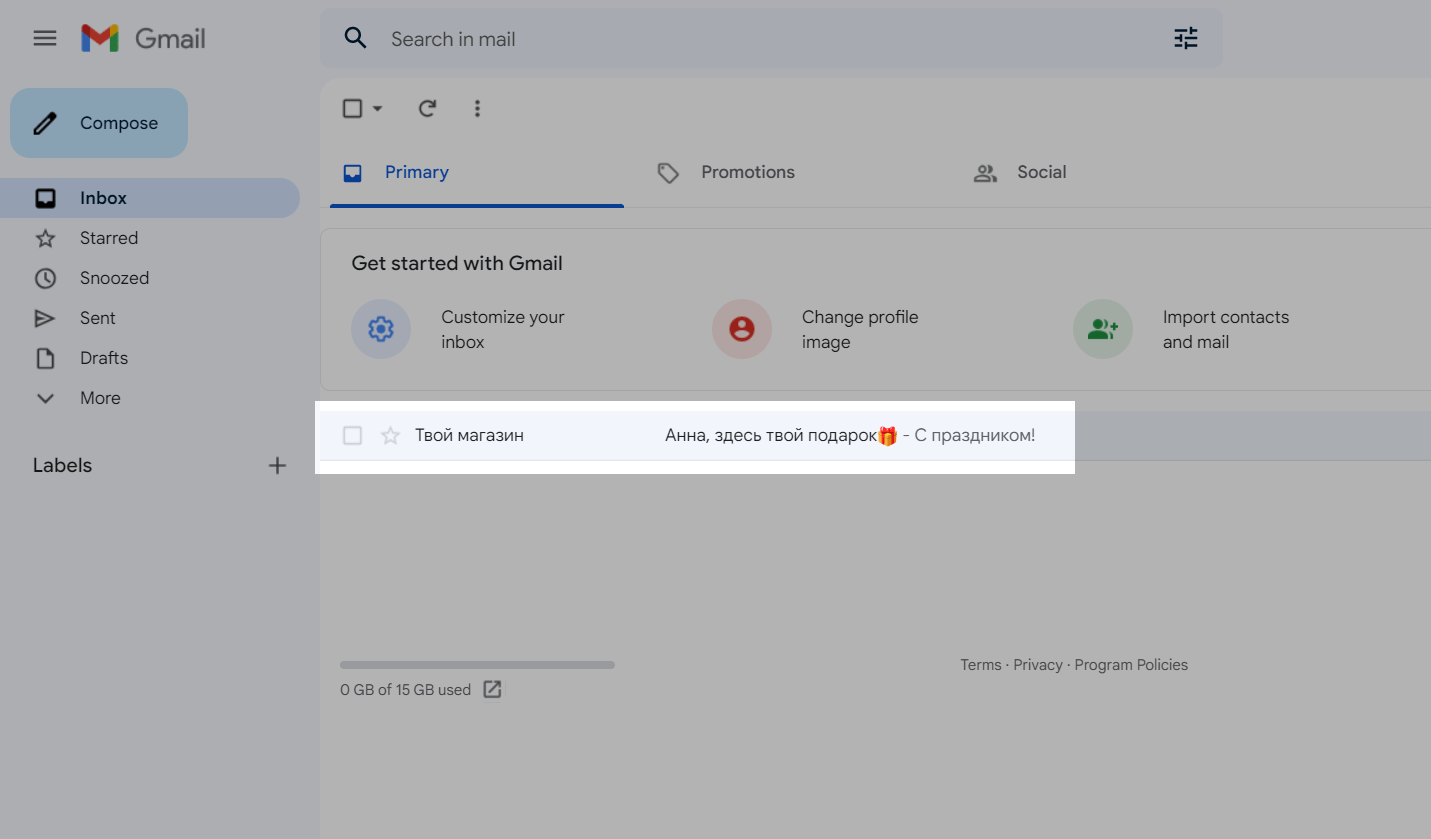The height and width of the screenshot is (839, 1431).
Task: Open the main menu hamburger icon
Action: pos(45,39)
